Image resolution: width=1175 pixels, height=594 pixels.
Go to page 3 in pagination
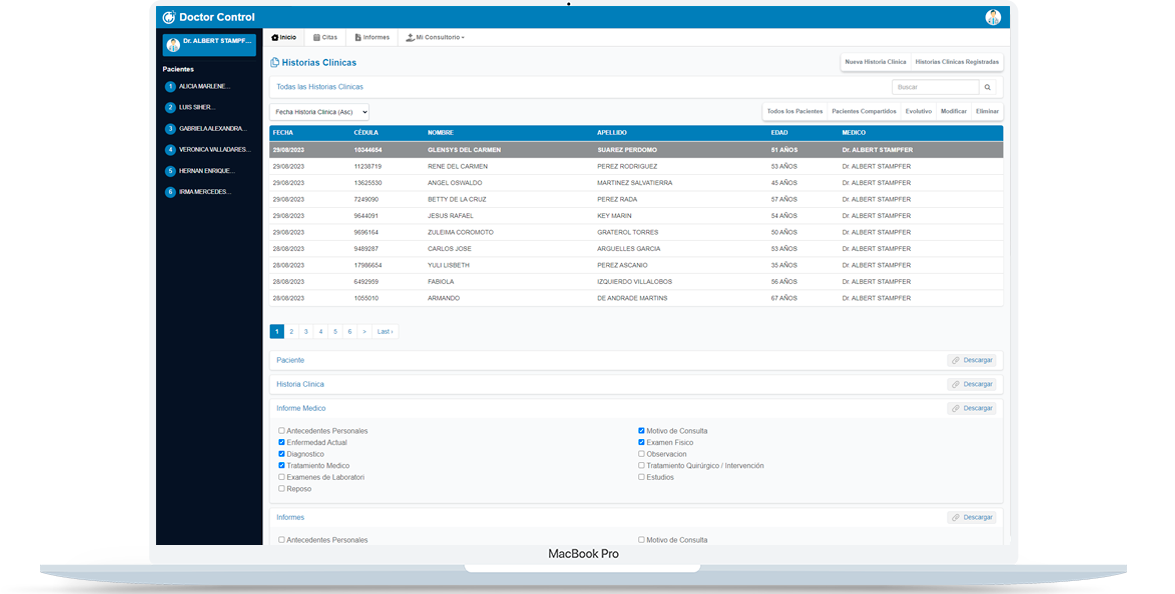(x=306, y=331)
